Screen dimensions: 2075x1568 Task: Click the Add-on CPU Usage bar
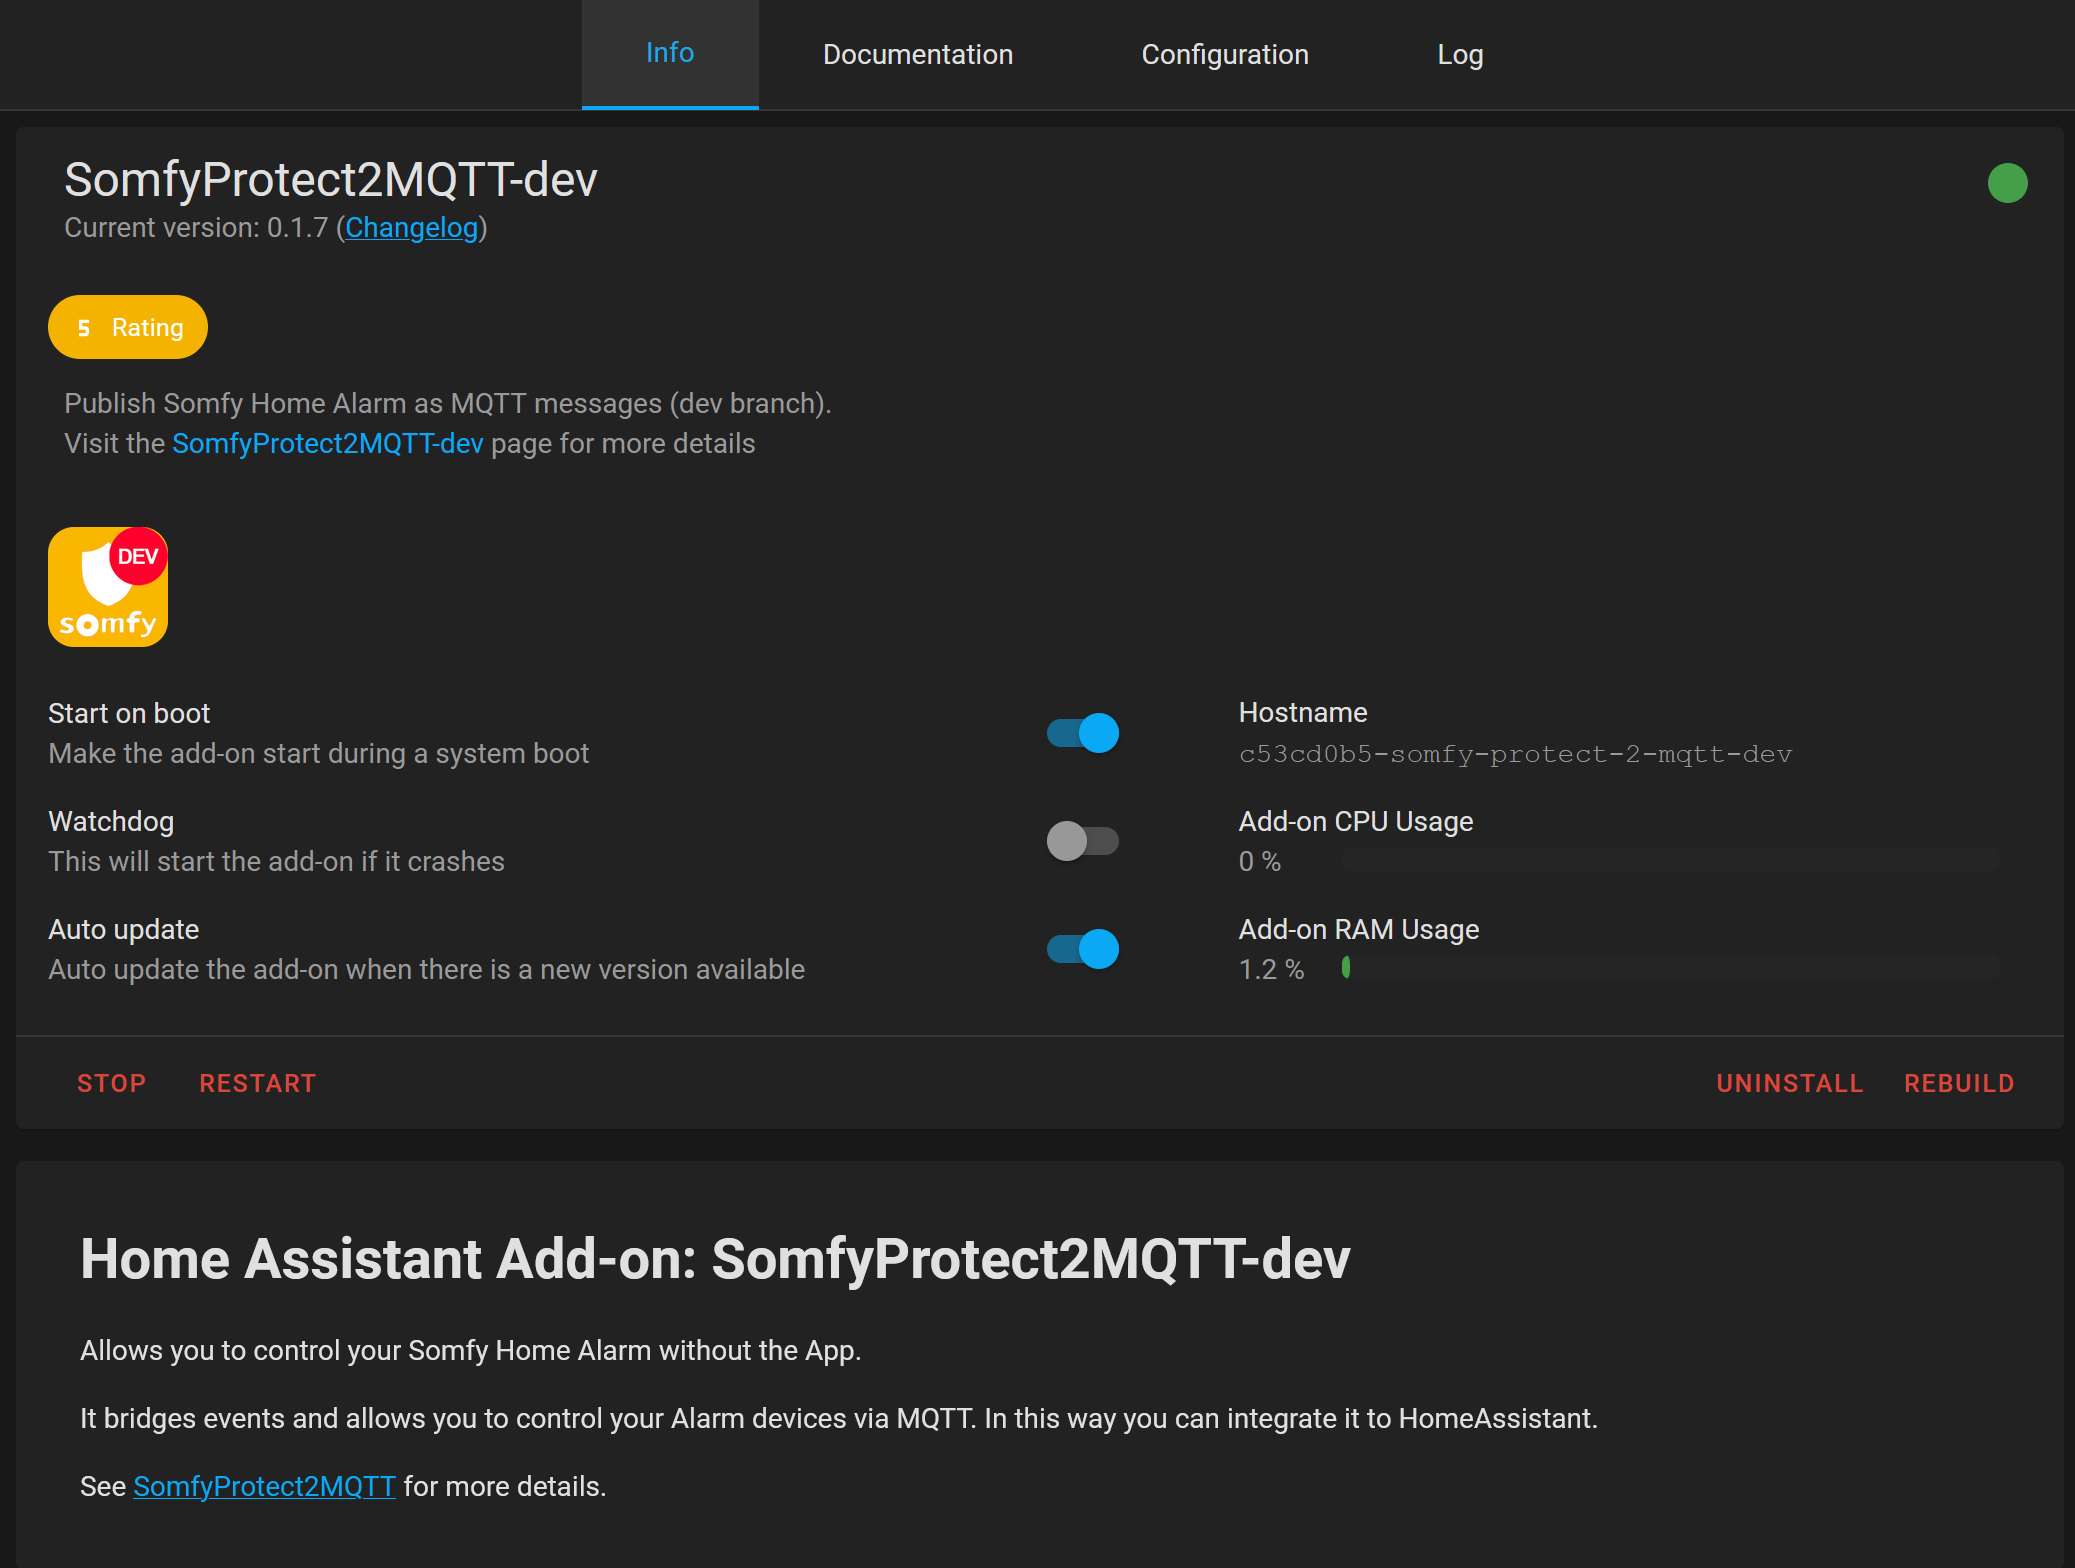click(1670, 860)
